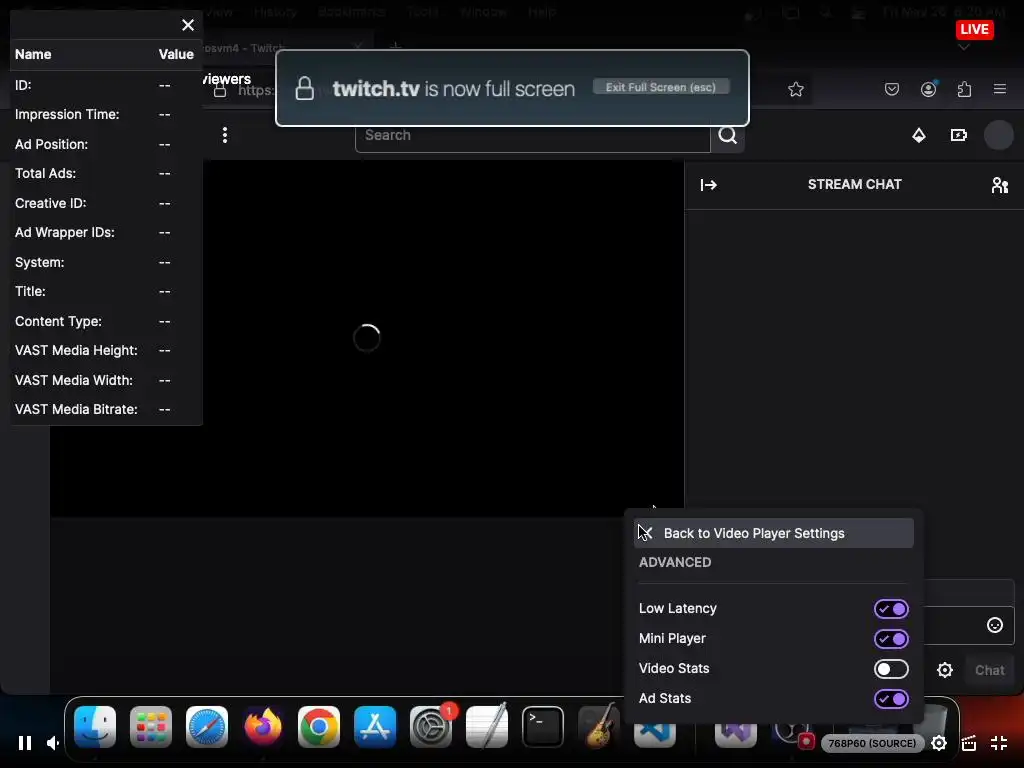1024x768 pixels.
Task: Toggle the Low Latency switch
Action: [891, 609]
